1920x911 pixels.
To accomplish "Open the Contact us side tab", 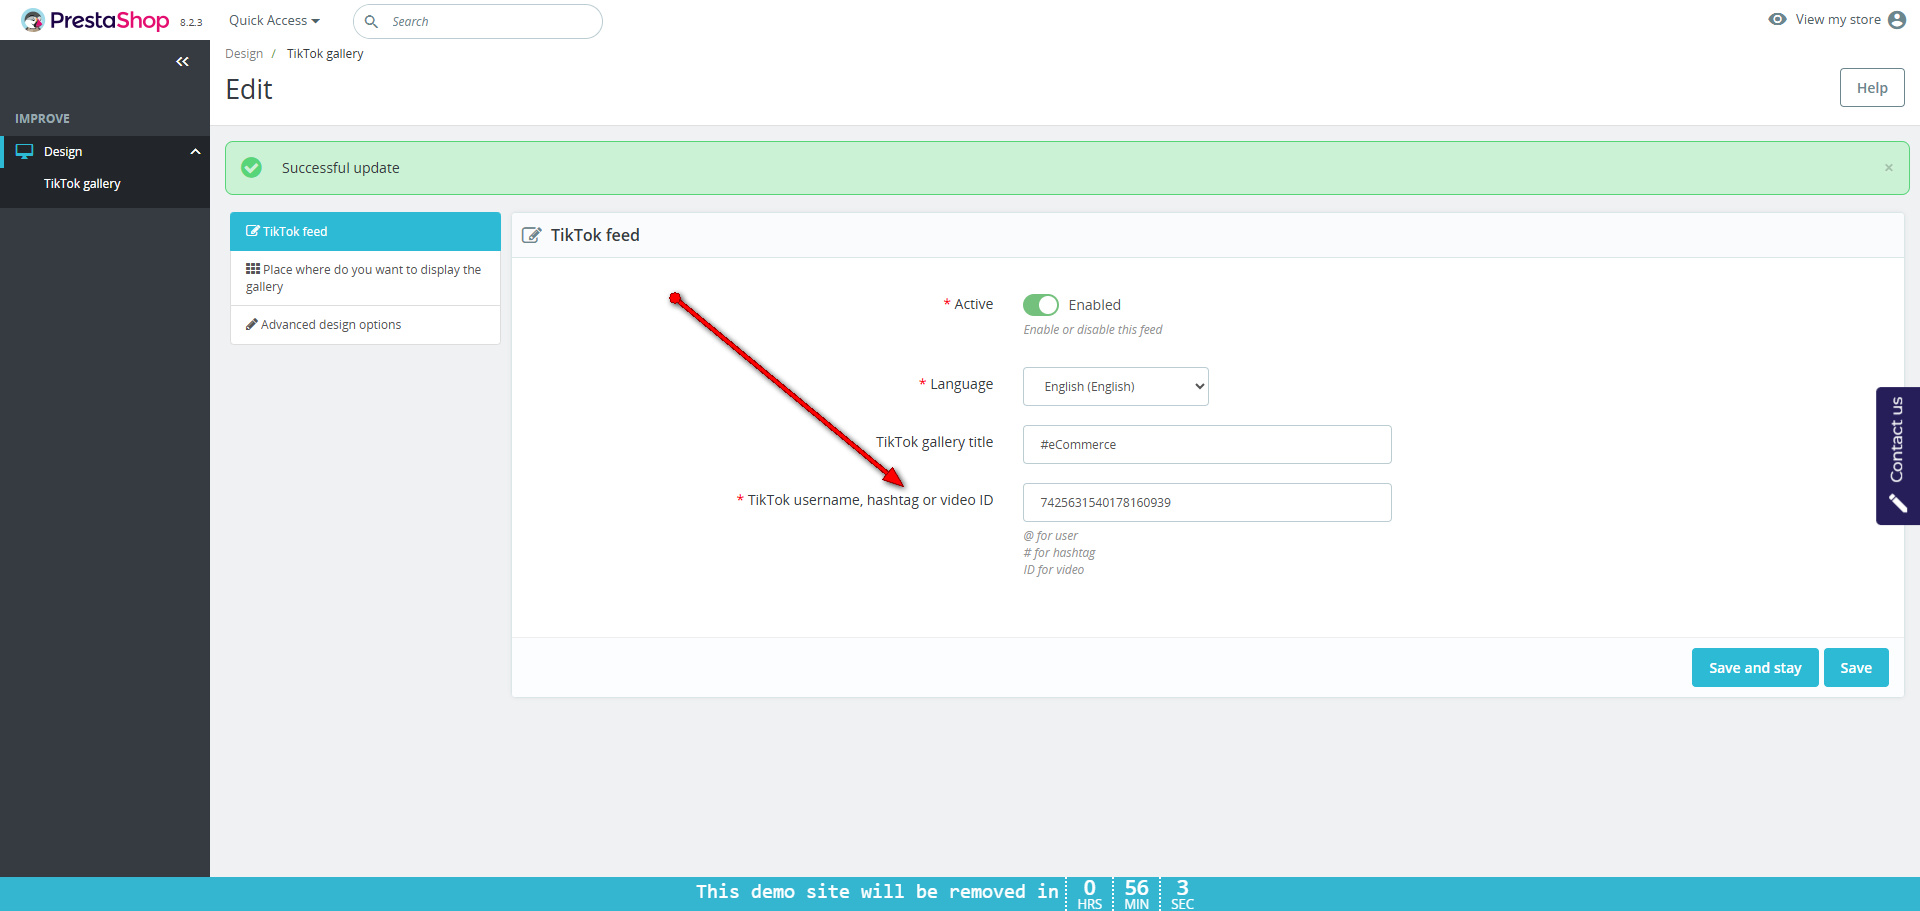I will [1897, 455].
